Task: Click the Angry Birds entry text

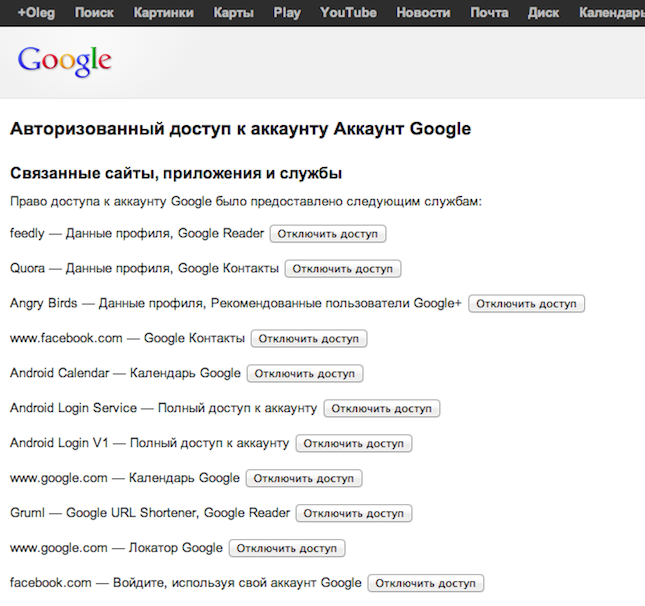Action: (236, 303)
